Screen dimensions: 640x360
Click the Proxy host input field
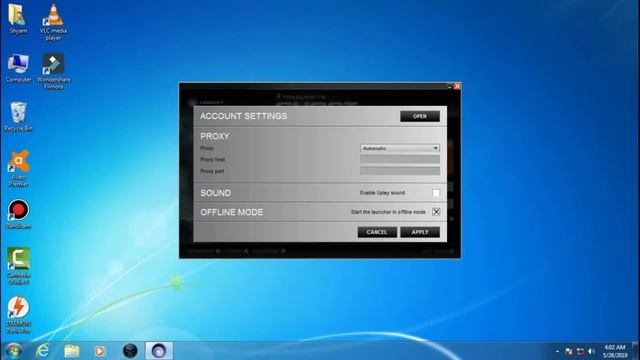click(400, 160)
